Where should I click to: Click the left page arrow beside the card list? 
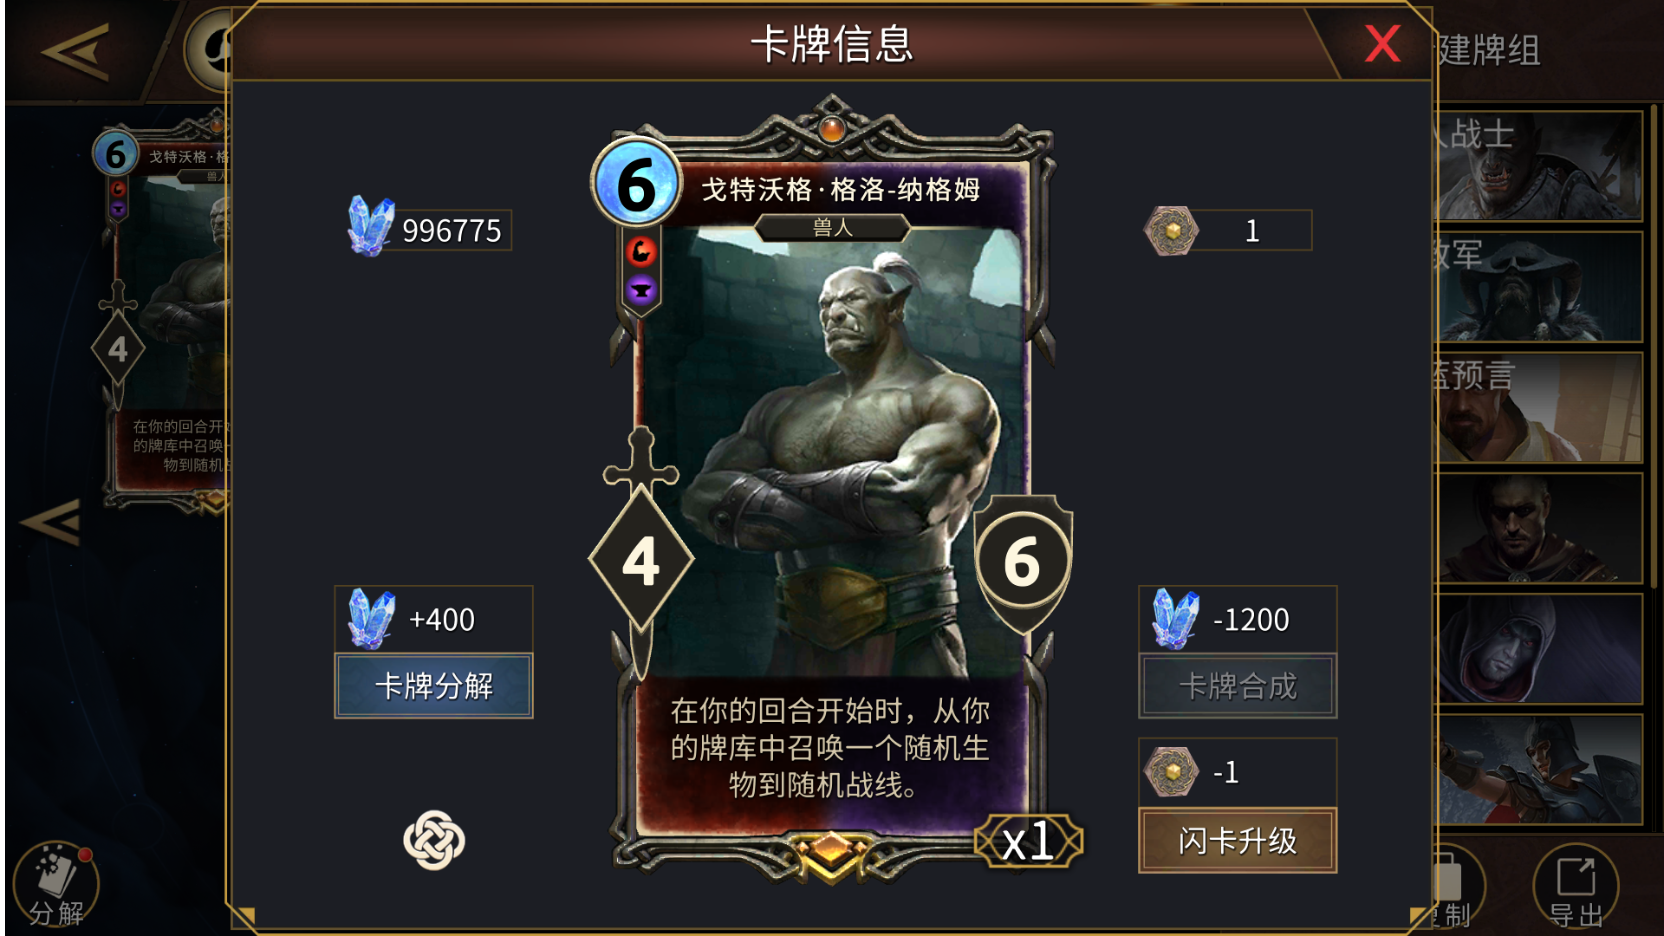coord(50,522)
